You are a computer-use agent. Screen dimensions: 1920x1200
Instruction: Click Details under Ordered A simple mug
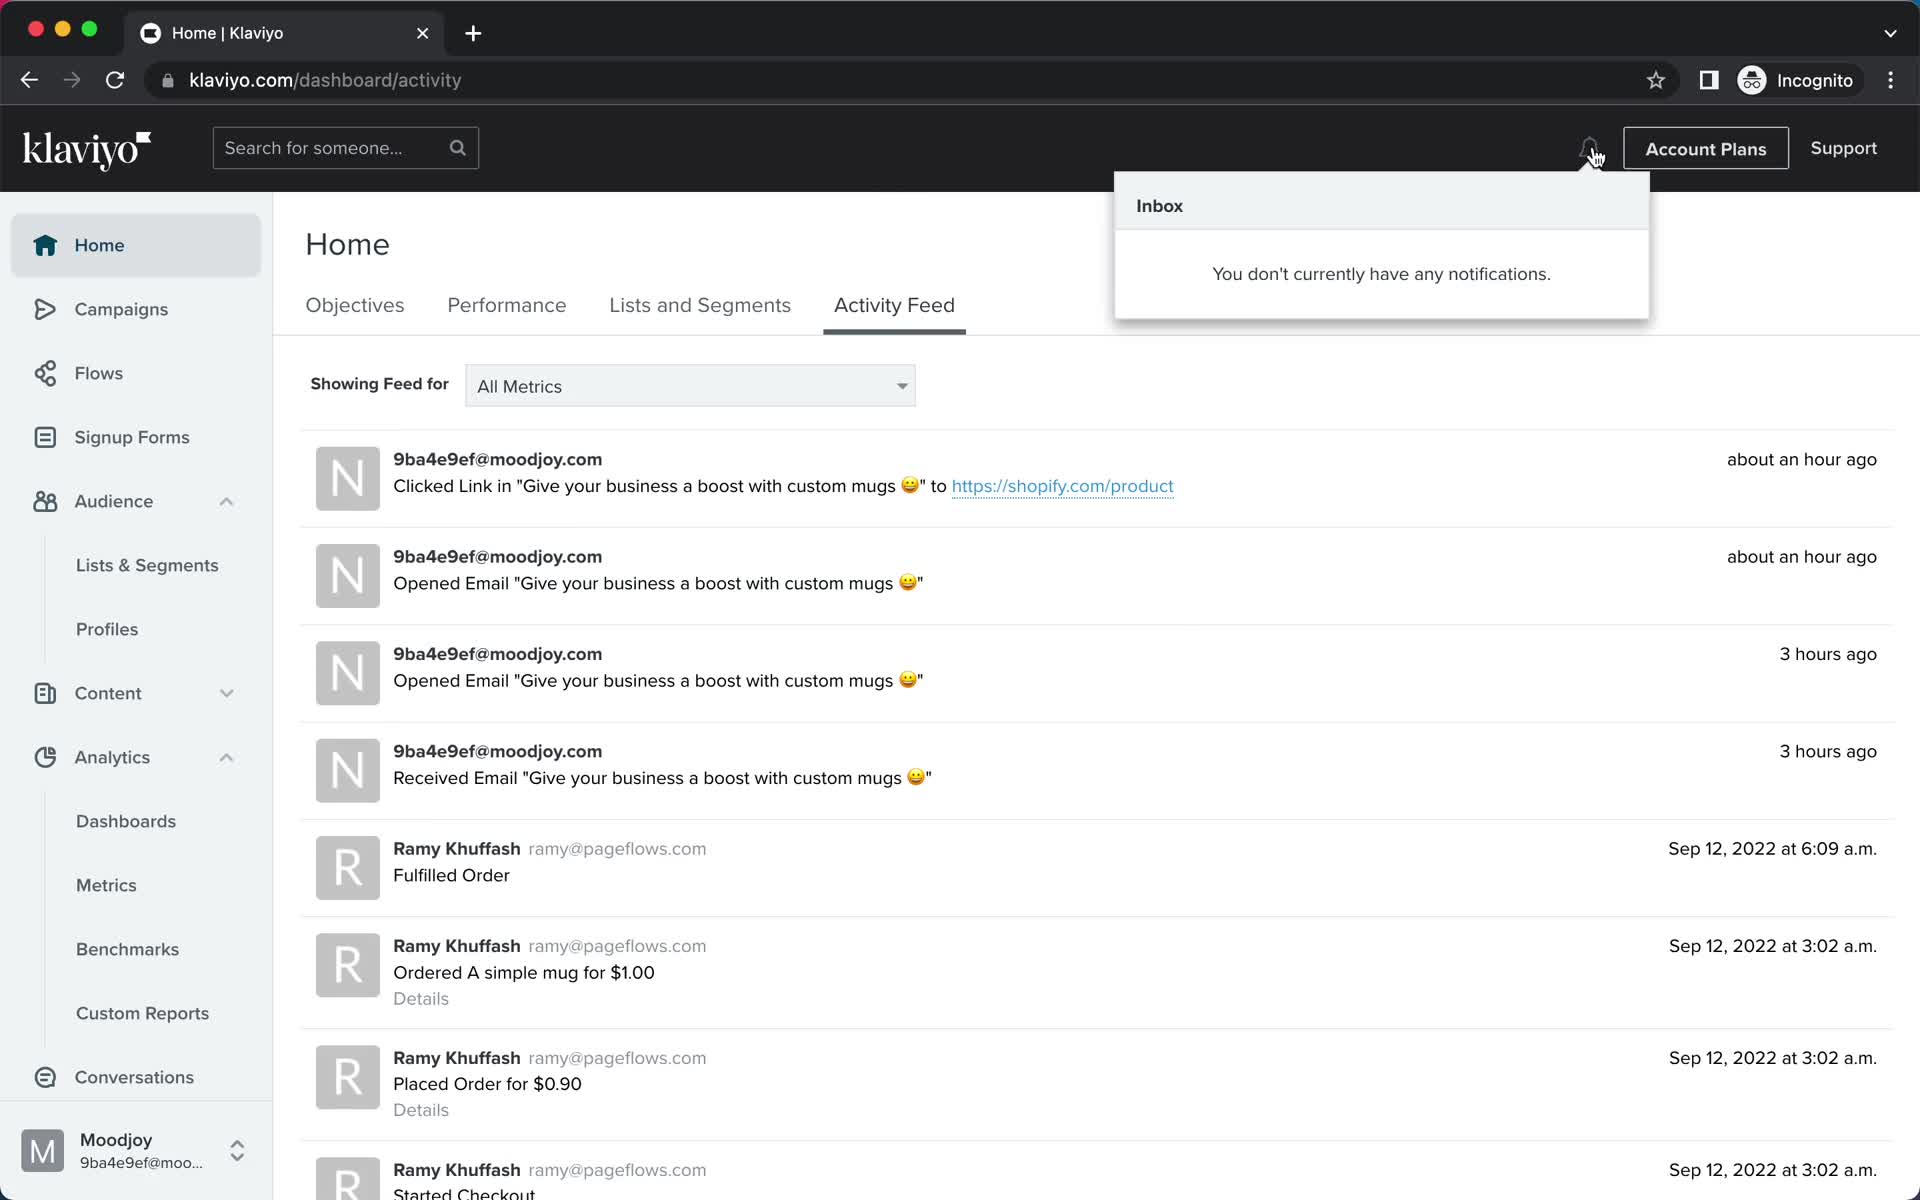coord(421,999)
